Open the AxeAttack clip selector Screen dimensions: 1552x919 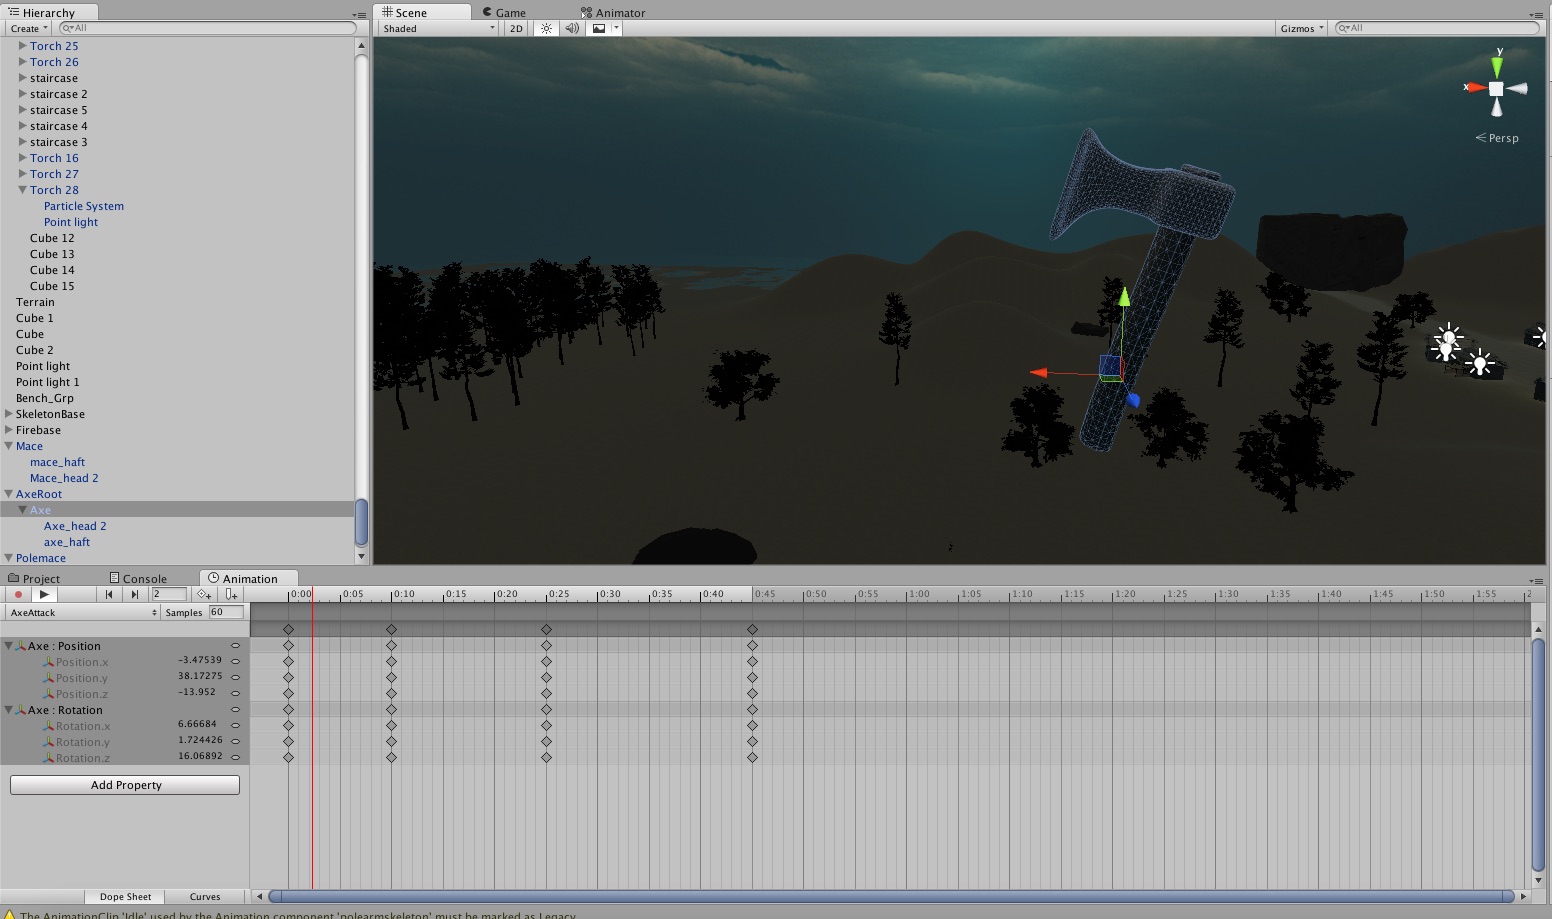[x=83, y=612]
